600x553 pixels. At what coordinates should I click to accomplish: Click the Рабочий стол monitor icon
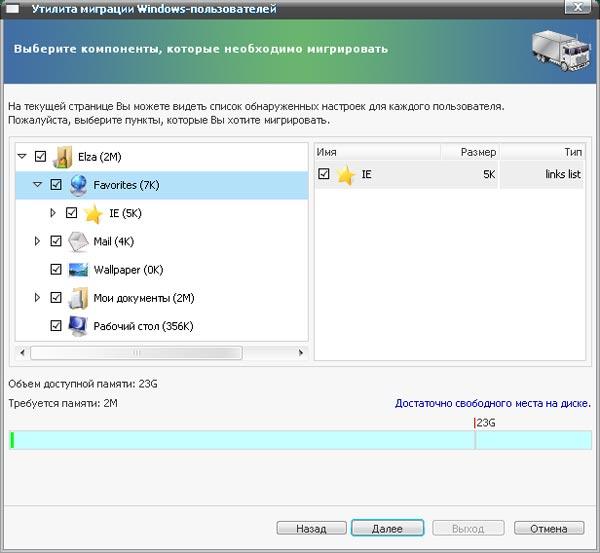pyautogui.click(x=78, y=326)
